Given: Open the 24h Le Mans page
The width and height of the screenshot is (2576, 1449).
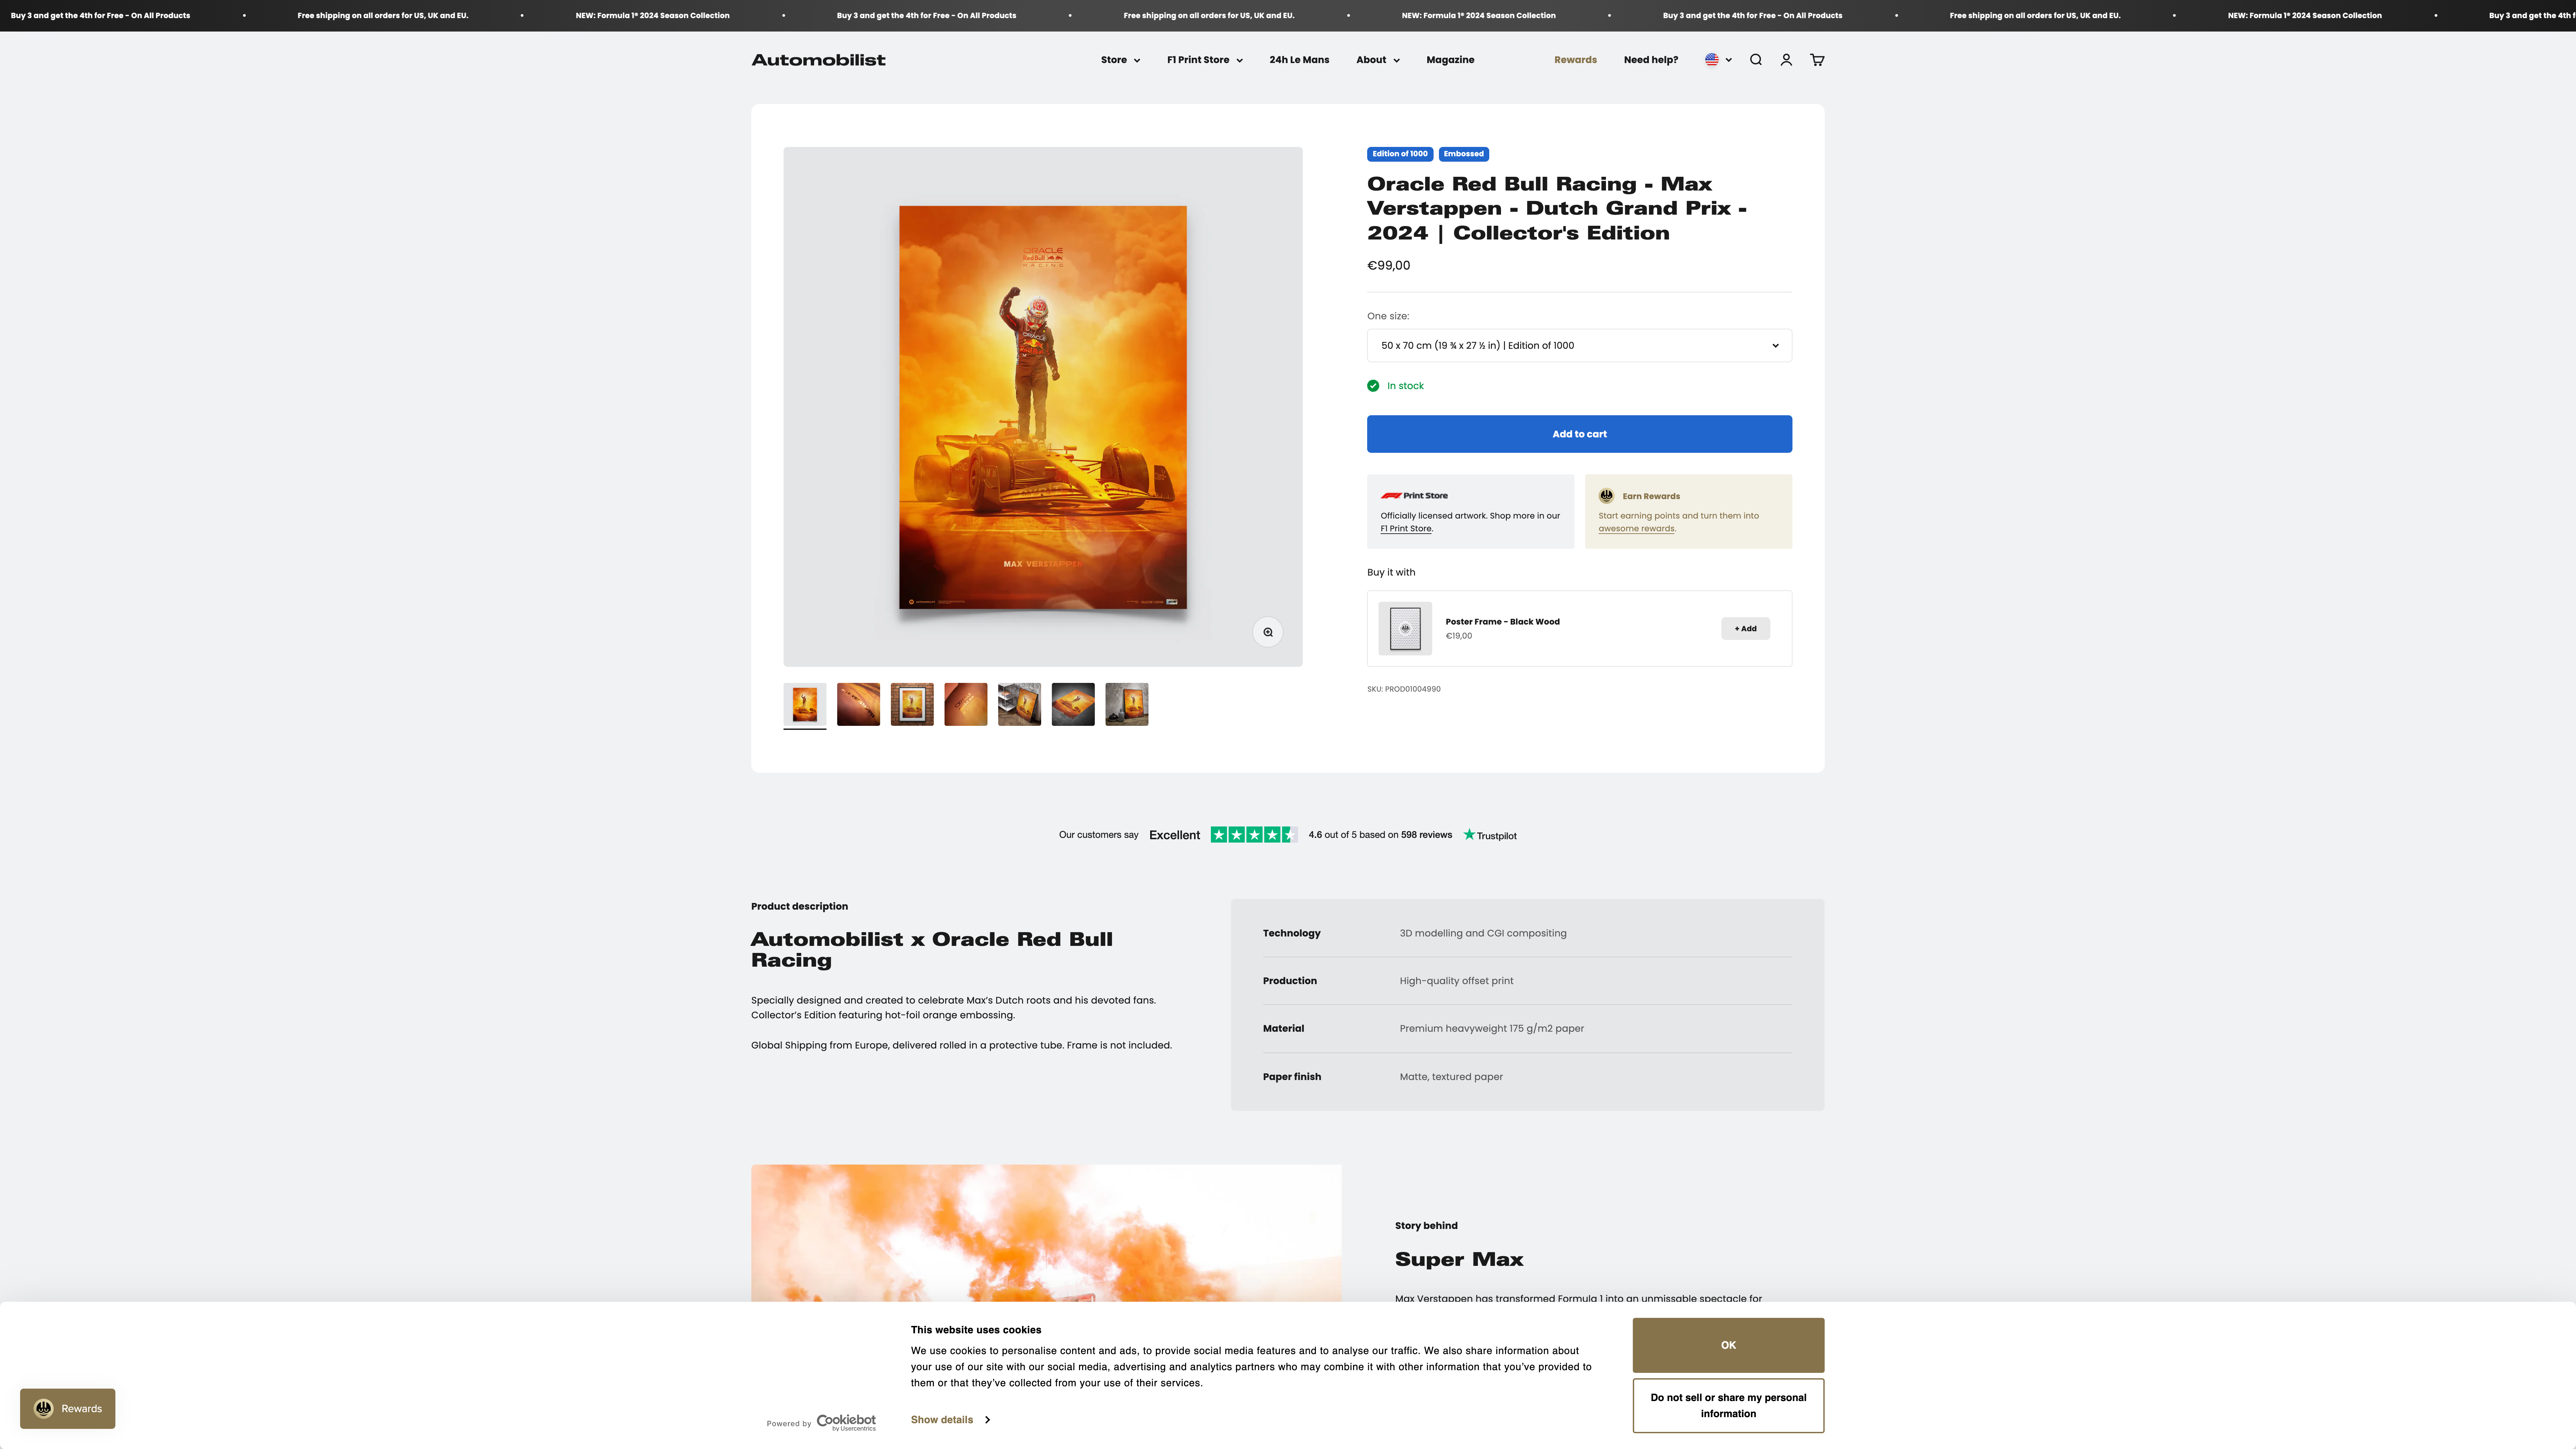Looking at the screenshot, I should (1299, 60).
